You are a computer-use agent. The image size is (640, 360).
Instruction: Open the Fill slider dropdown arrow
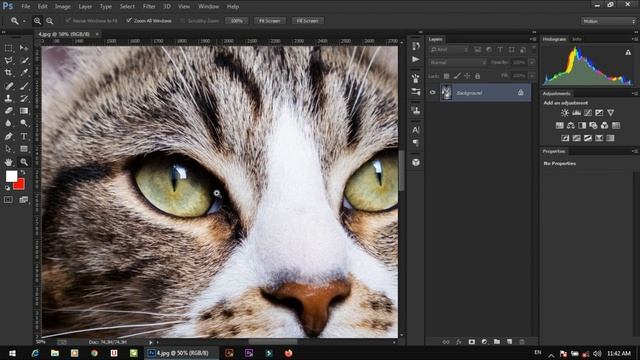(531, 76)
